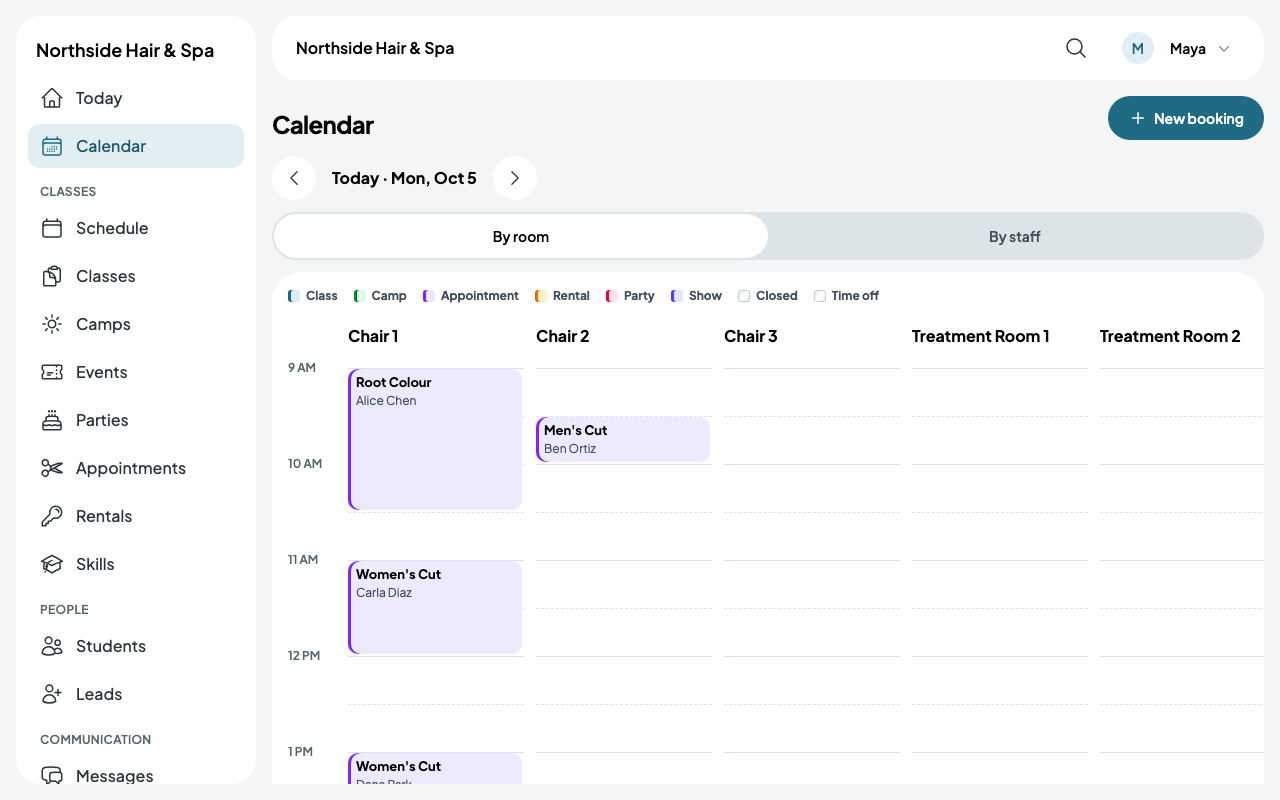Toggle the Camp legend filter

380,296
